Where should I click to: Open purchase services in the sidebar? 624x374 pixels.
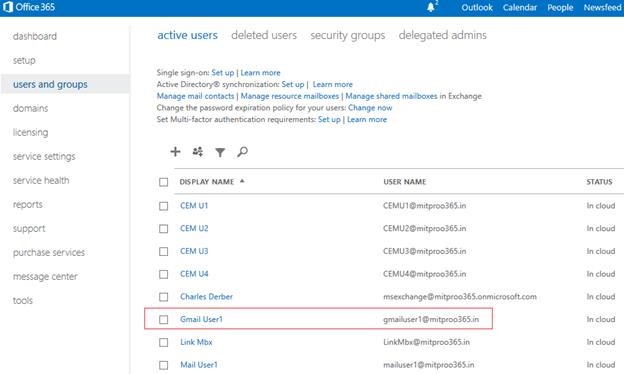[x=49, y=253]
